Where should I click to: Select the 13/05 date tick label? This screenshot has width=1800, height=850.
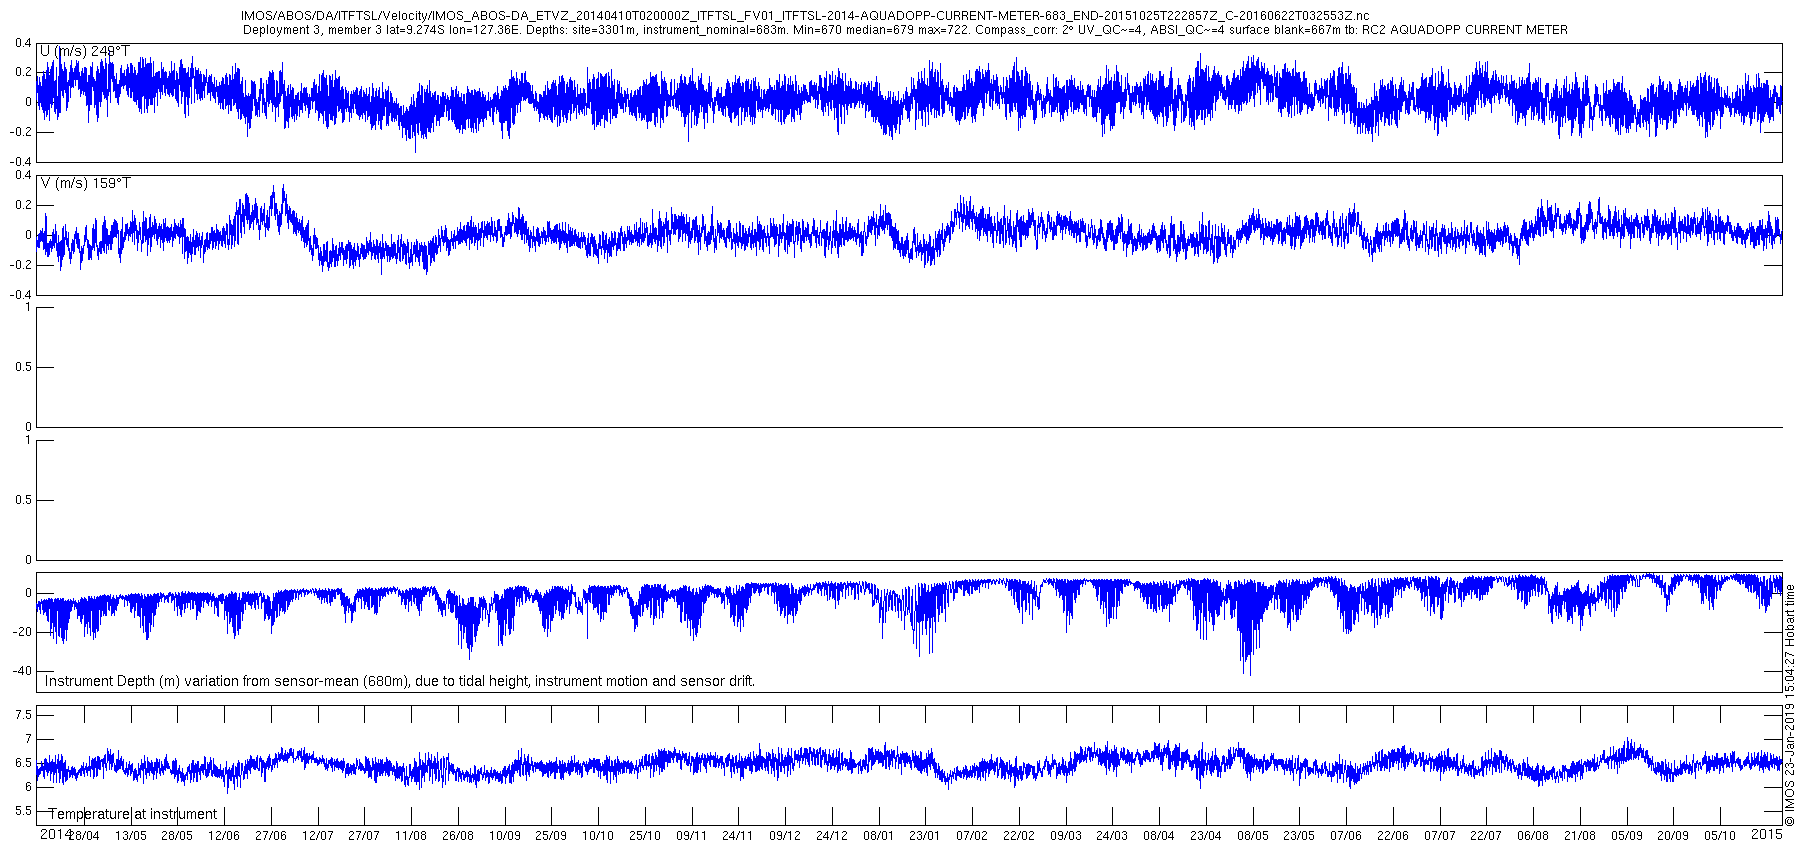pos(131,836)
